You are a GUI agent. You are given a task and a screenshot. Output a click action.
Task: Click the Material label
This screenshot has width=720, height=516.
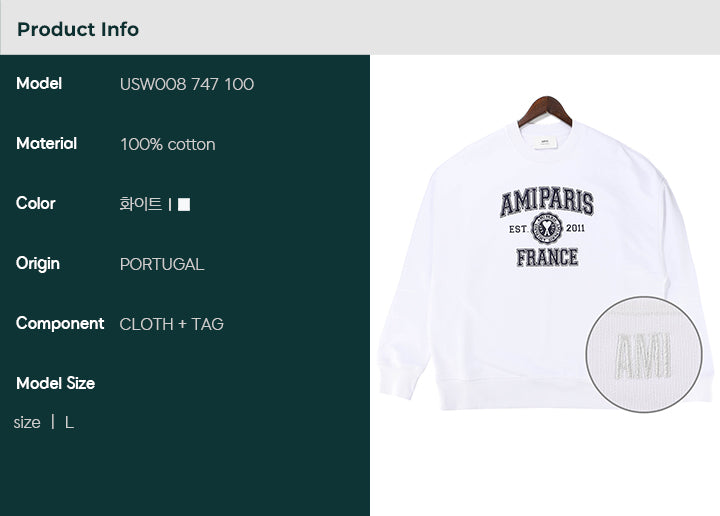[46, 144]
